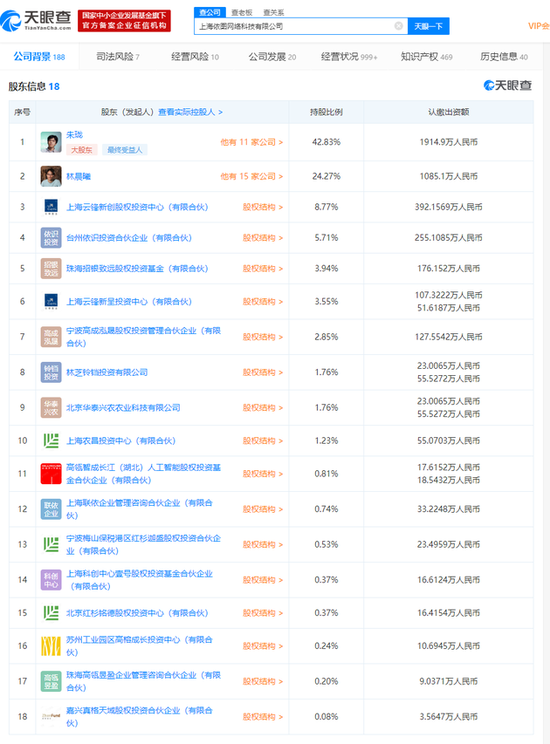The image size is (550, 744).
Task: Click the 大股东 tag under 朱珑
Action: pyautogui.click(x=82, y=150)
